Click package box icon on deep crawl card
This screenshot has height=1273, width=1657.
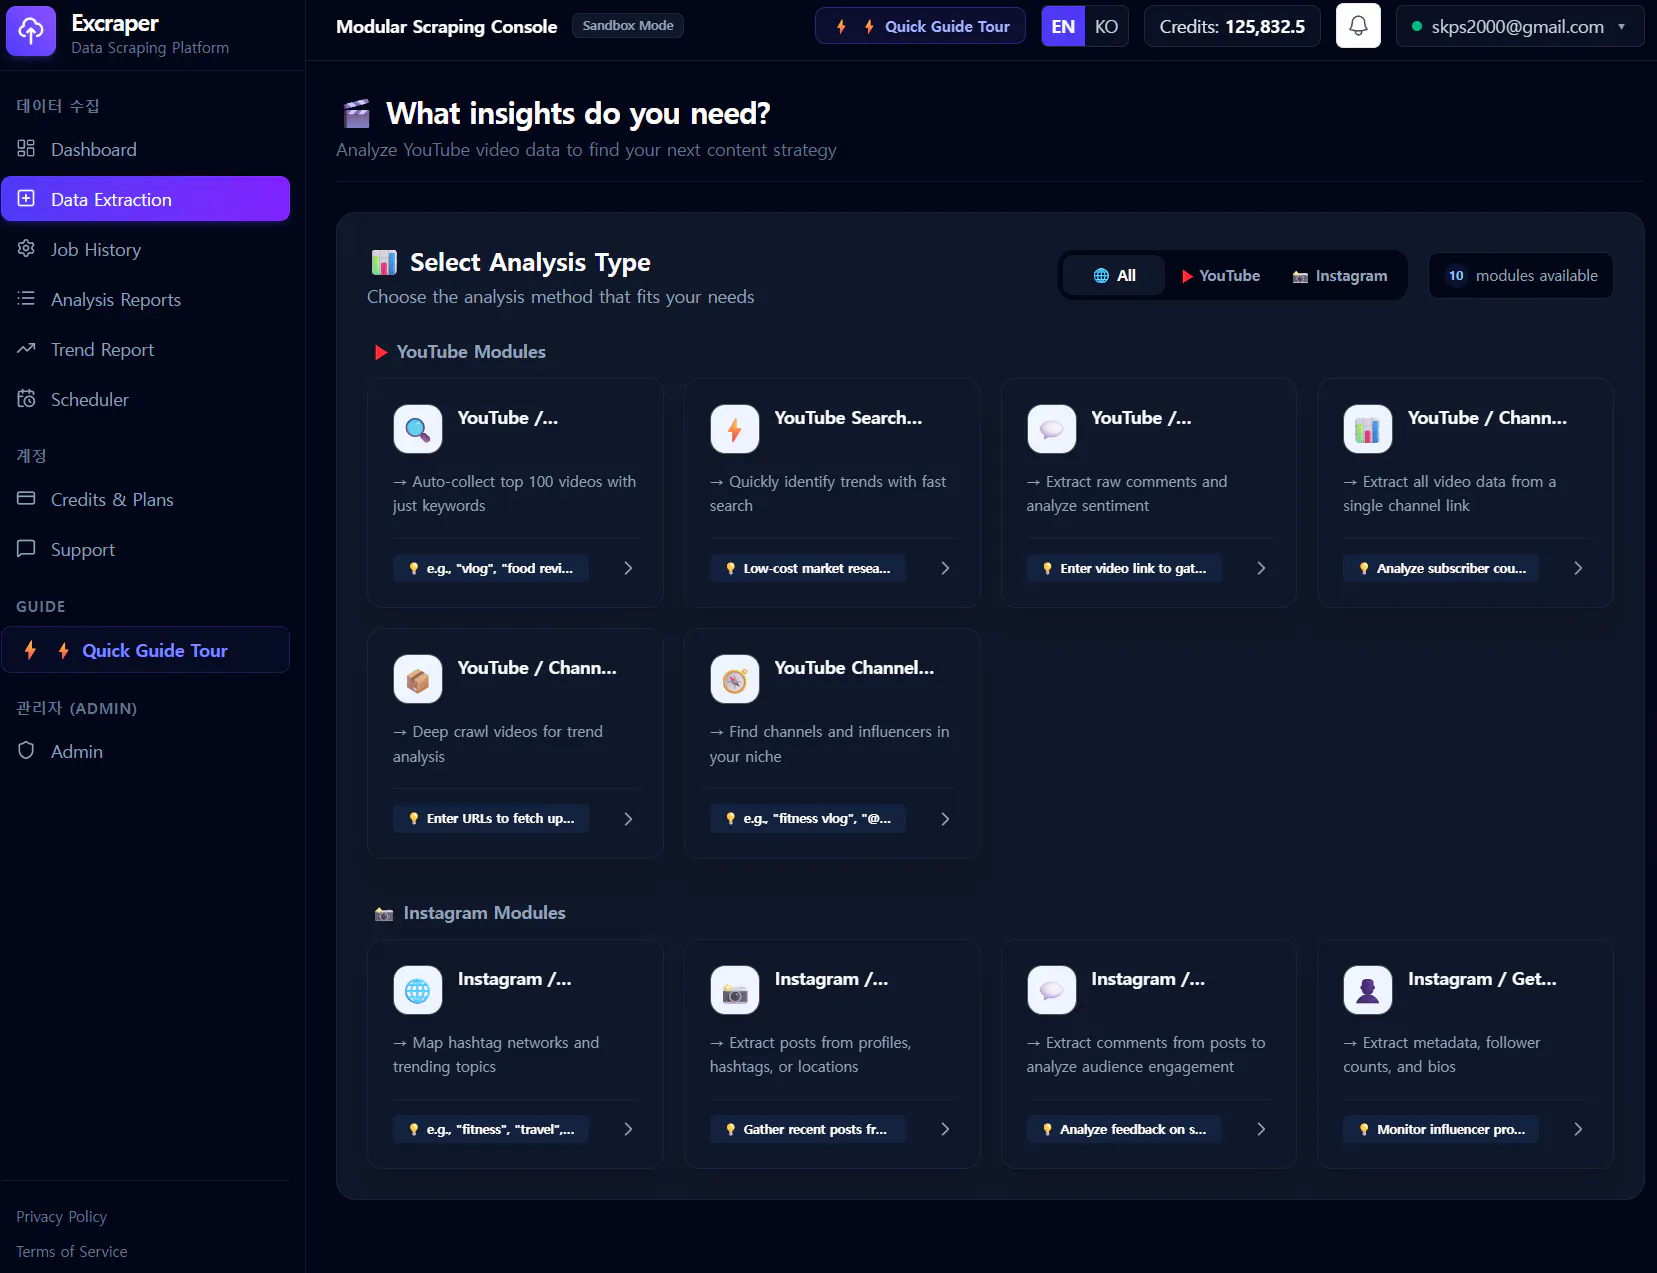(418, 680)
